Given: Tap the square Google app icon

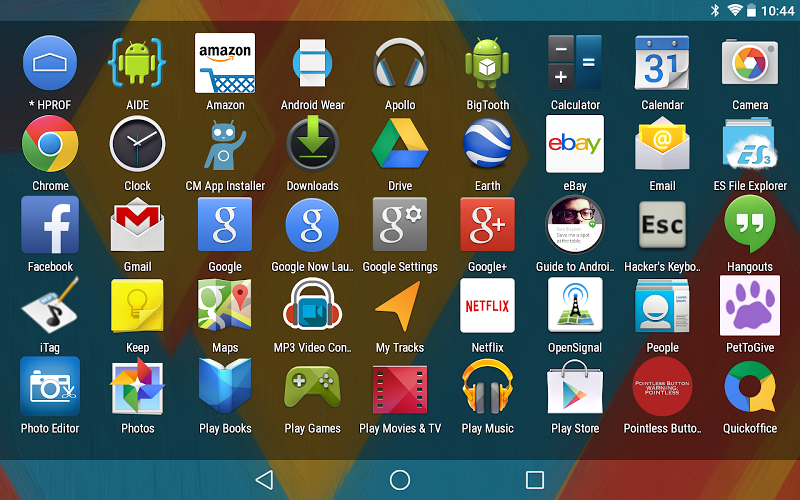Looking at the screenshot, I should pyautogui.click(x=225, y=224).
